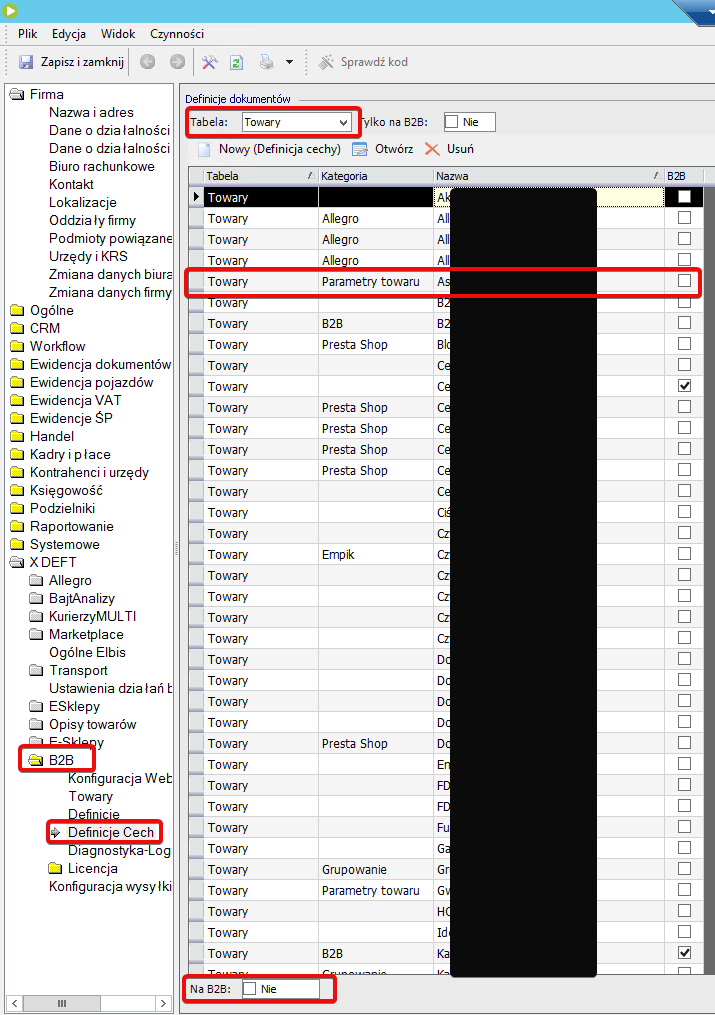Open the printer options dropdown arrow
This screenshot has width=715, height=1015.
pyautogui.click(x=289, y=62)
